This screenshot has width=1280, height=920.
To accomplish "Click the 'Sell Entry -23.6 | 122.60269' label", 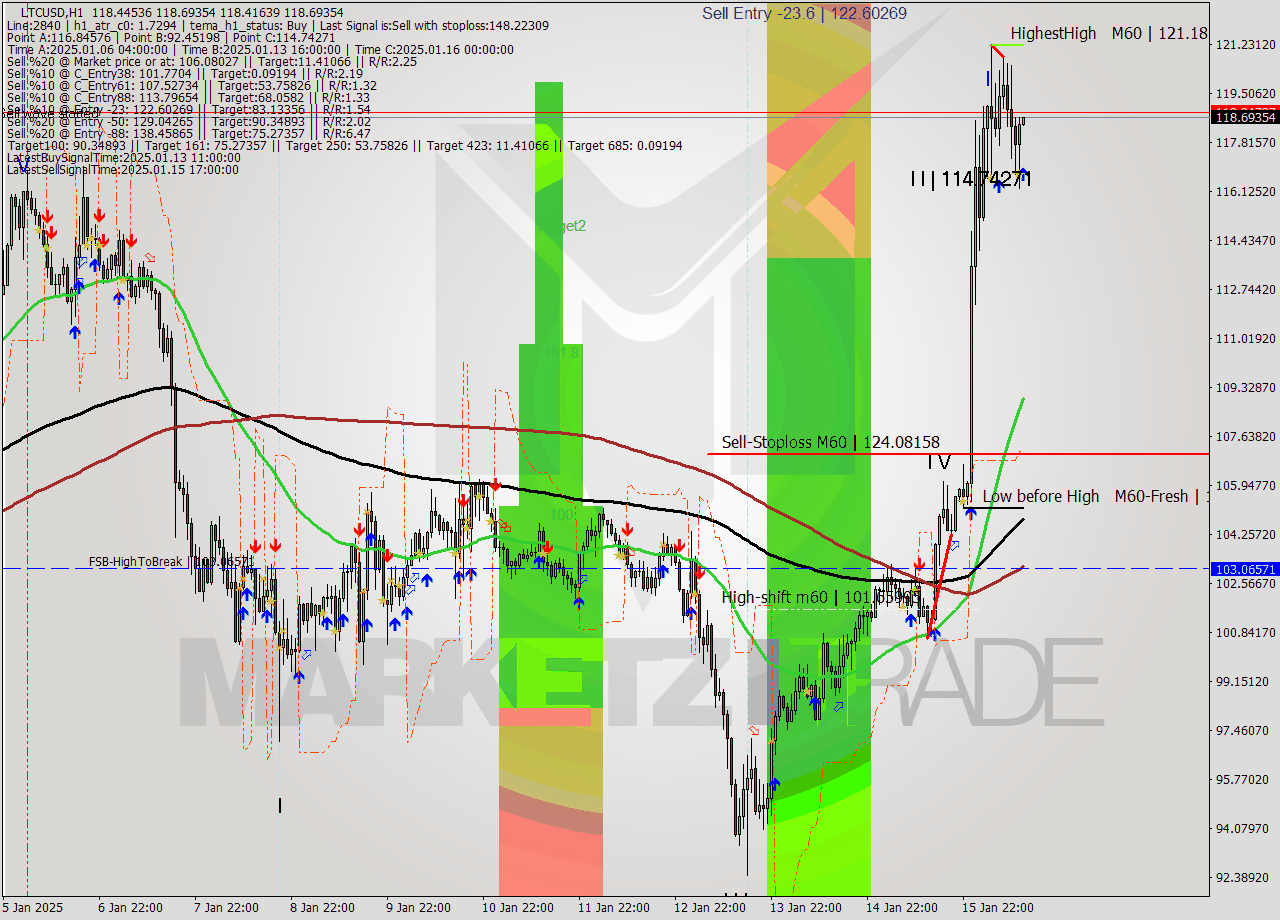I will 804,13.
